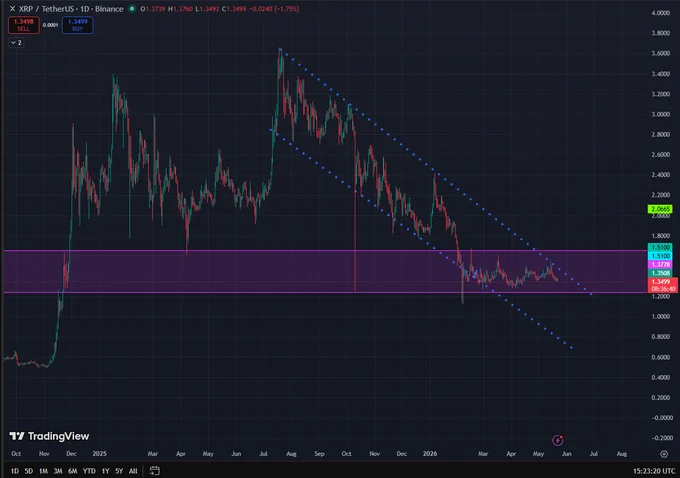The height and width of the screenshot is (478, 680).
Task: Open the XRP / TetherUS symbol title
Action: 71,9
